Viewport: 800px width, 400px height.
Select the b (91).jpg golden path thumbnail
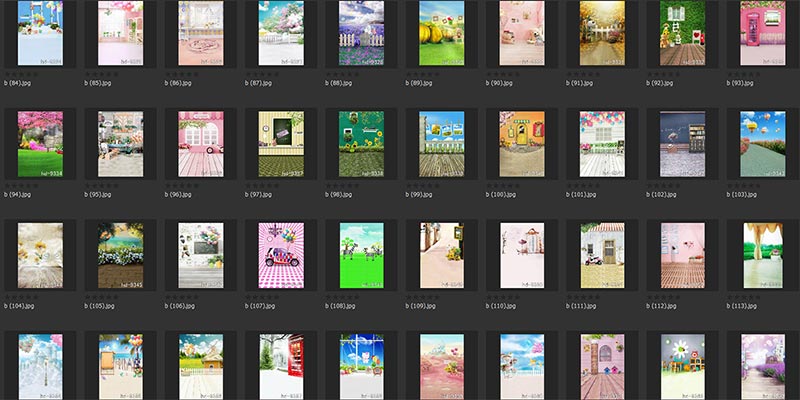pyautogui.click(x=603, y=33)
